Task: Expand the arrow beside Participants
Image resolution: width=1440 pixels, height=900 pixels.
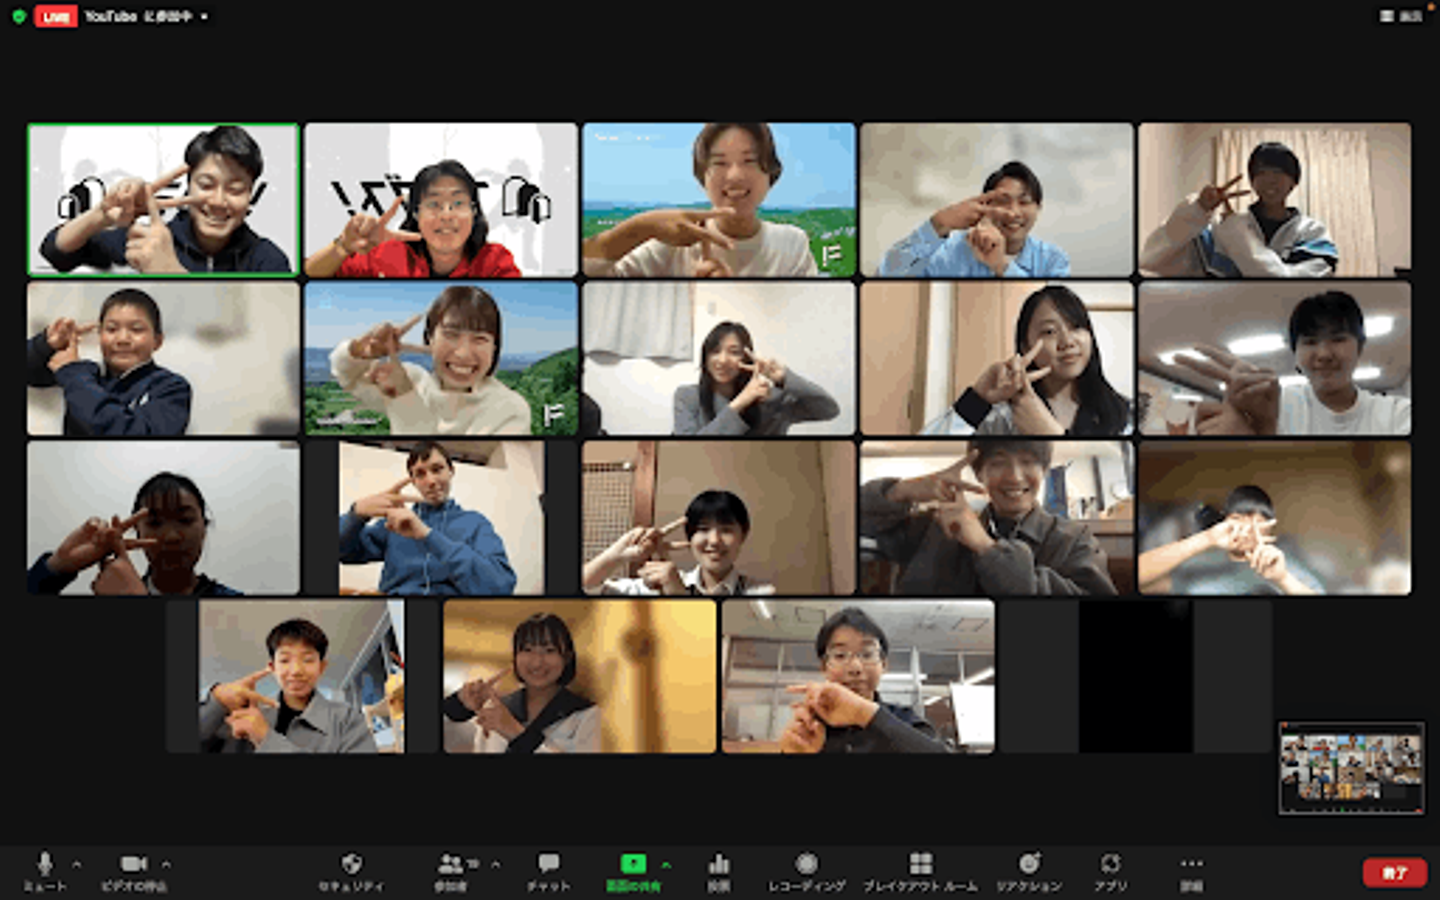Action: tap(495, 864)
